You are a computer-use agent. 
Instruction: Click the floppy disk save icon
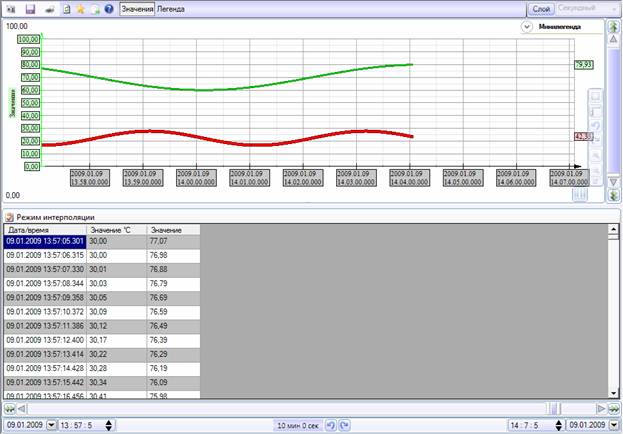coord(30,9)
